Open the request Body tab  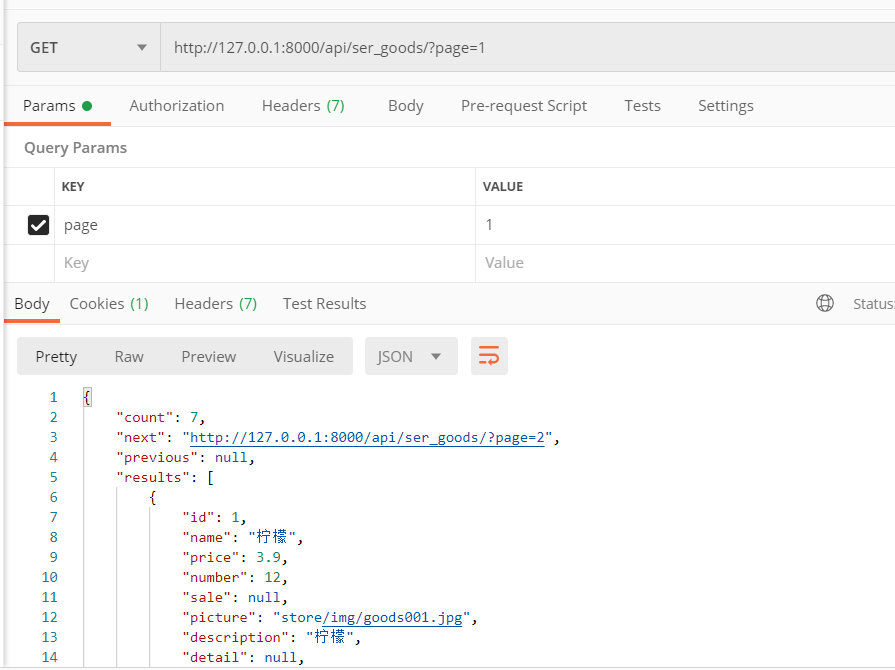[406, 106]
